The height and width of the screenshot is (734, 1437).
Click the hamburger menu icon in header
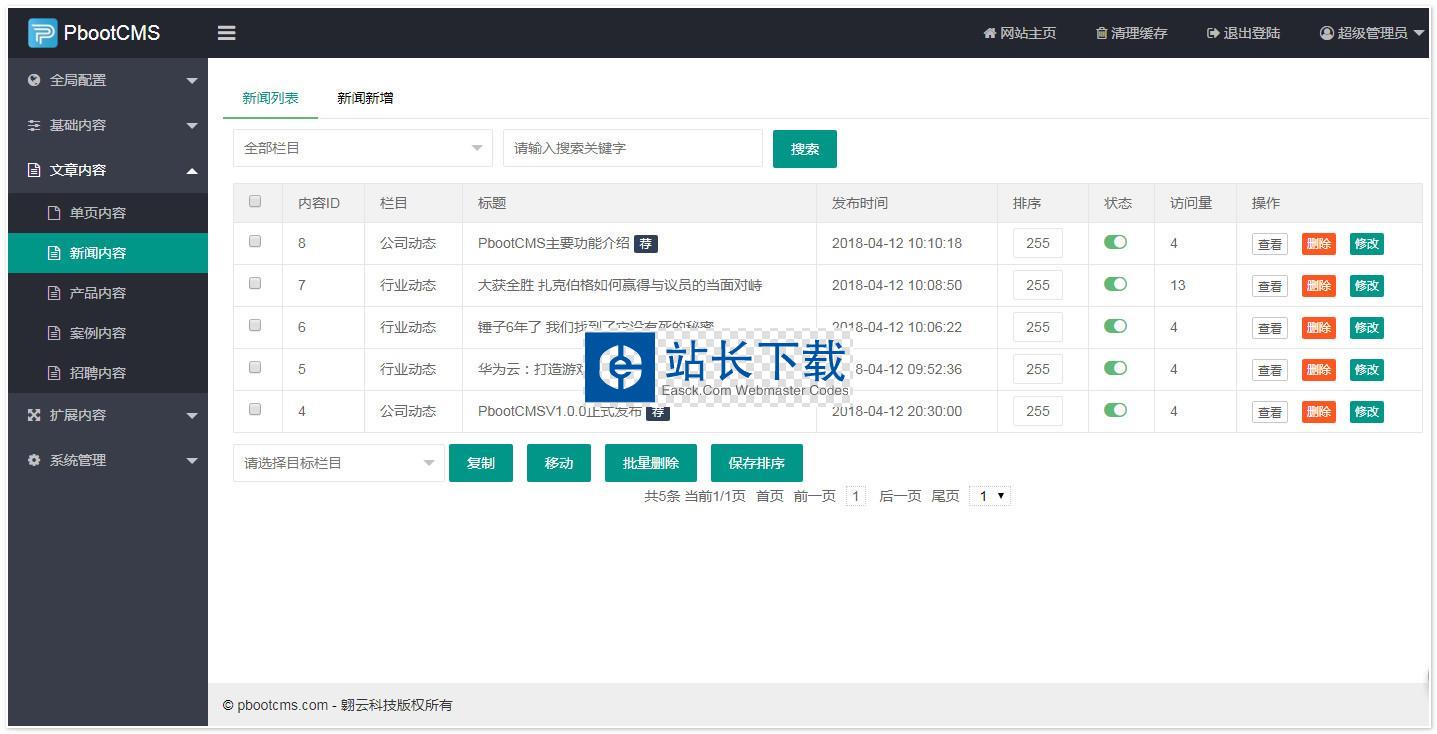(227, 33)
